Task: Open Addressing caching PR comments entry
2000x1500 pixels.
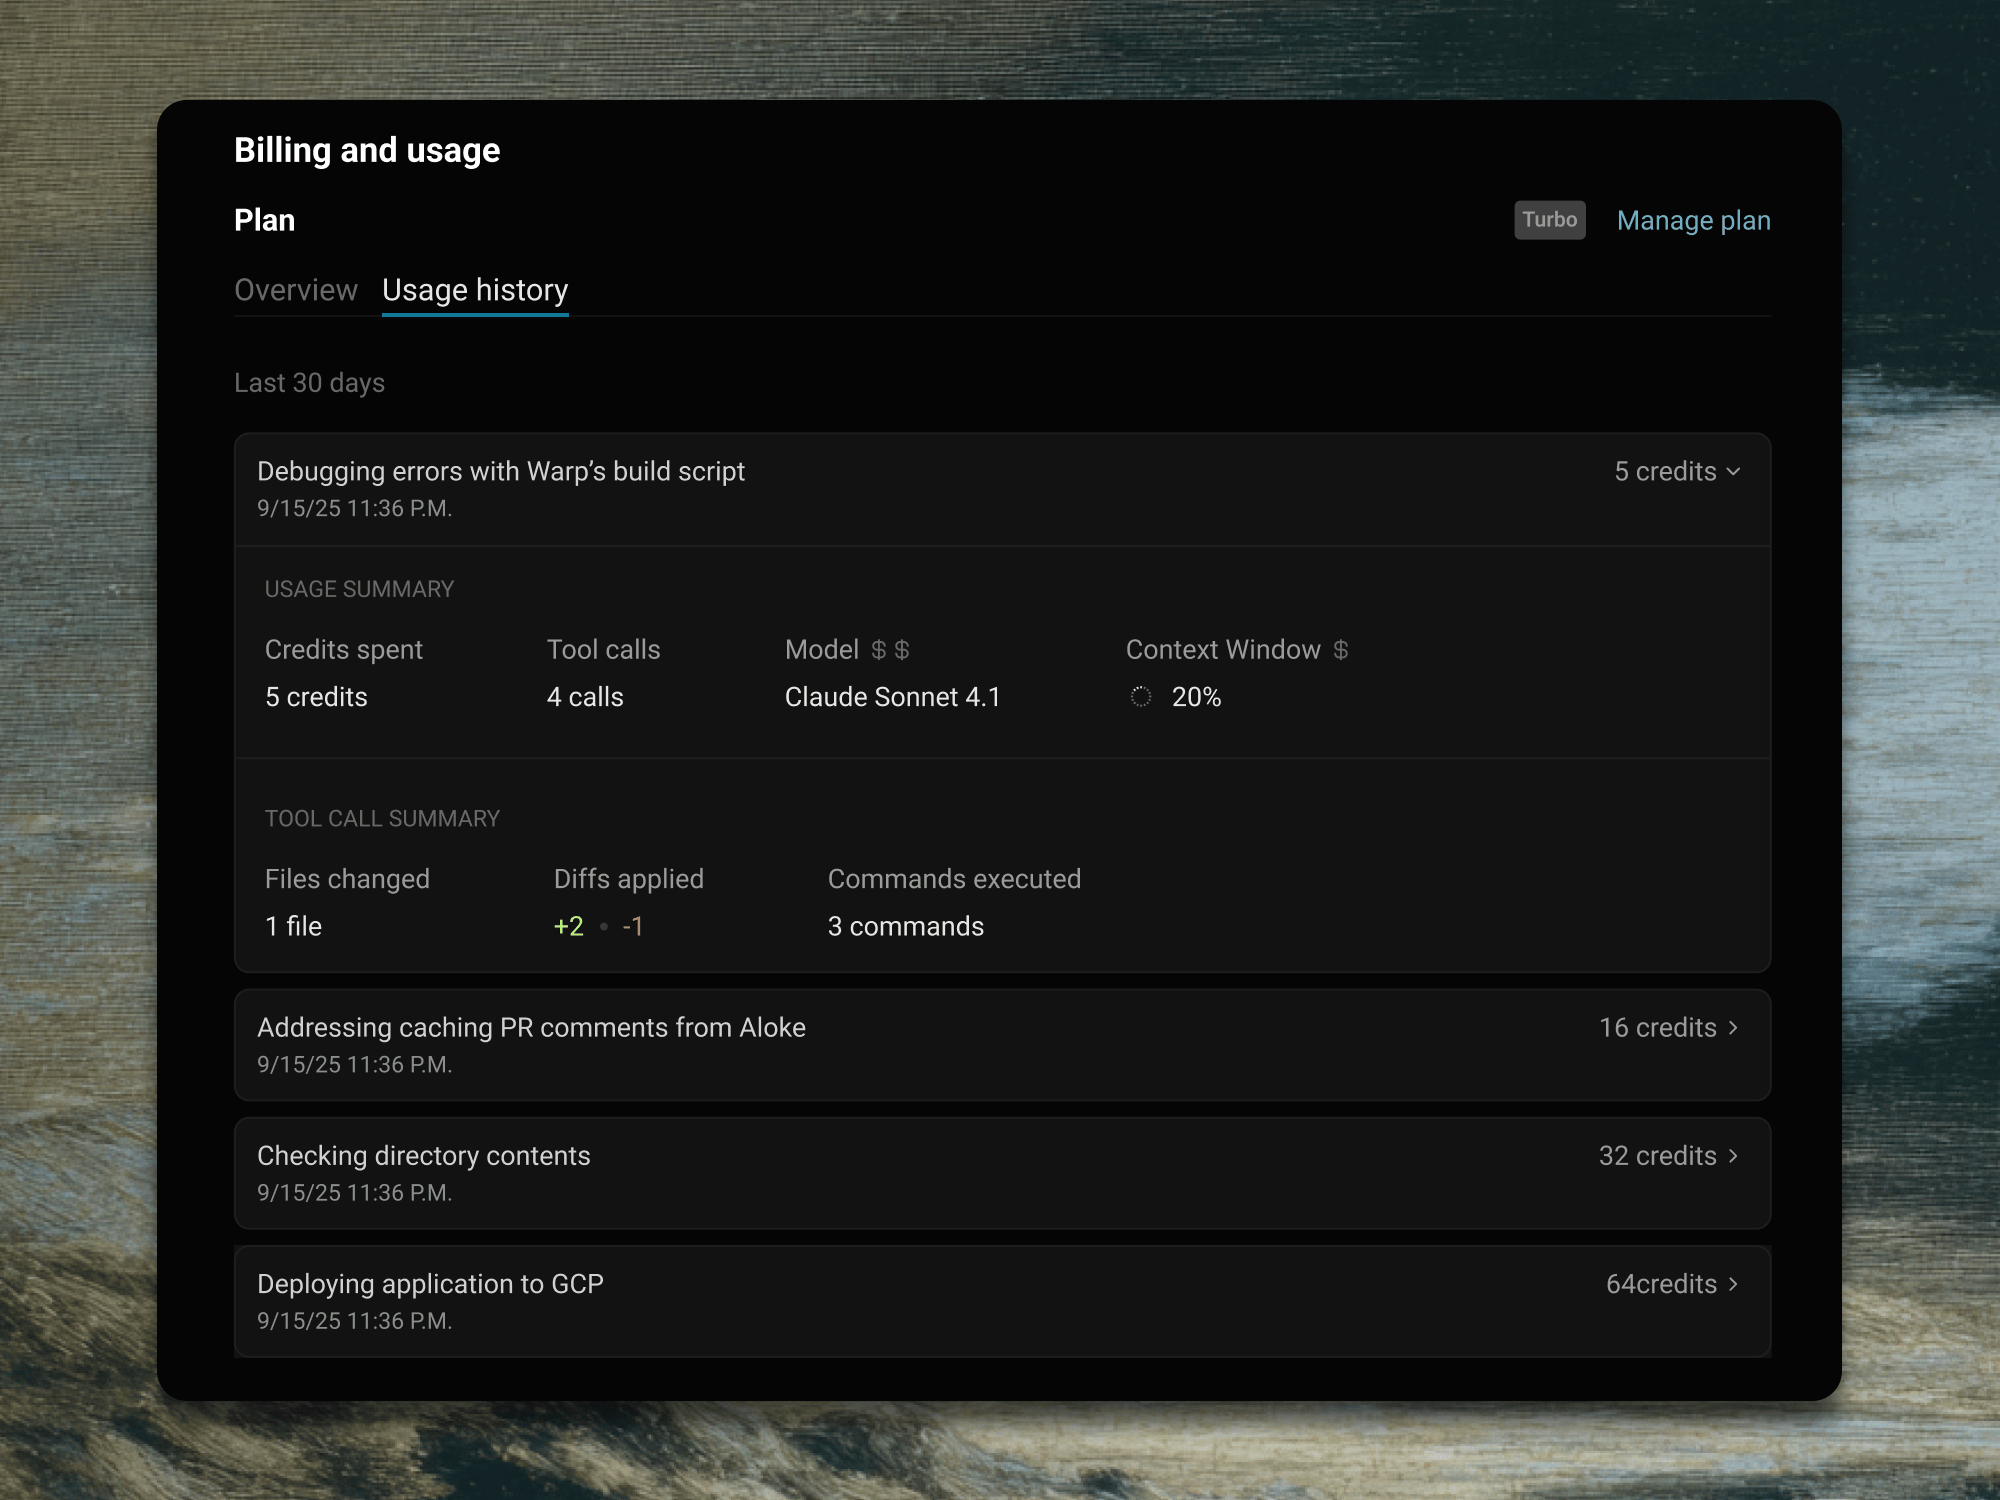Action: 531,1028
